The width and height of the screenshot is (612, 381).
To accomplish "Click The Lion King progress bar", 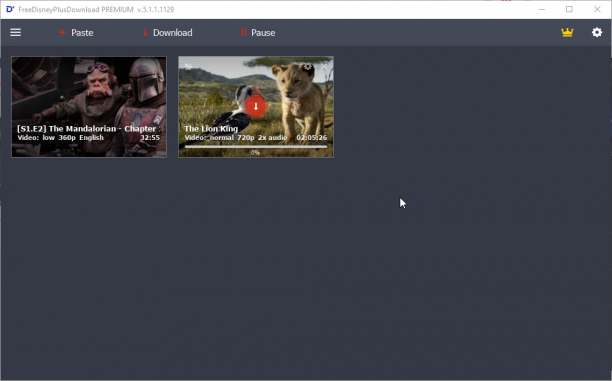I will pos(256,147).
